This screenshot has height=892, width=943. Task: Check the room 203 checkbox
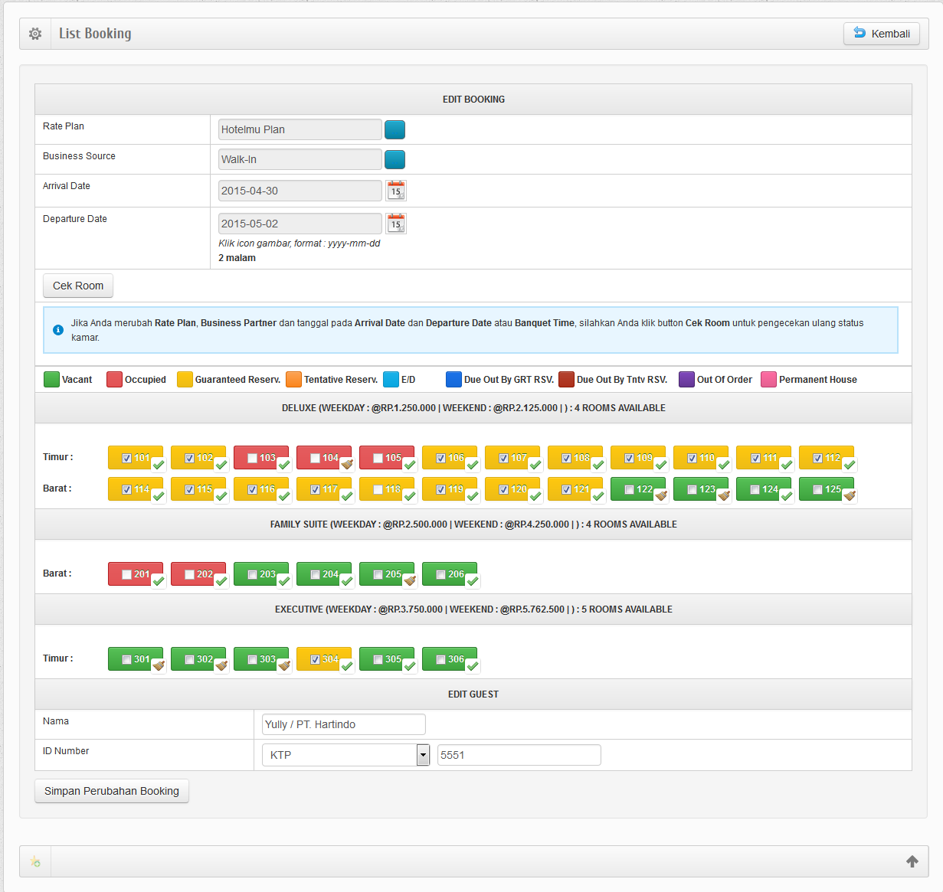(x=252, y=575)
